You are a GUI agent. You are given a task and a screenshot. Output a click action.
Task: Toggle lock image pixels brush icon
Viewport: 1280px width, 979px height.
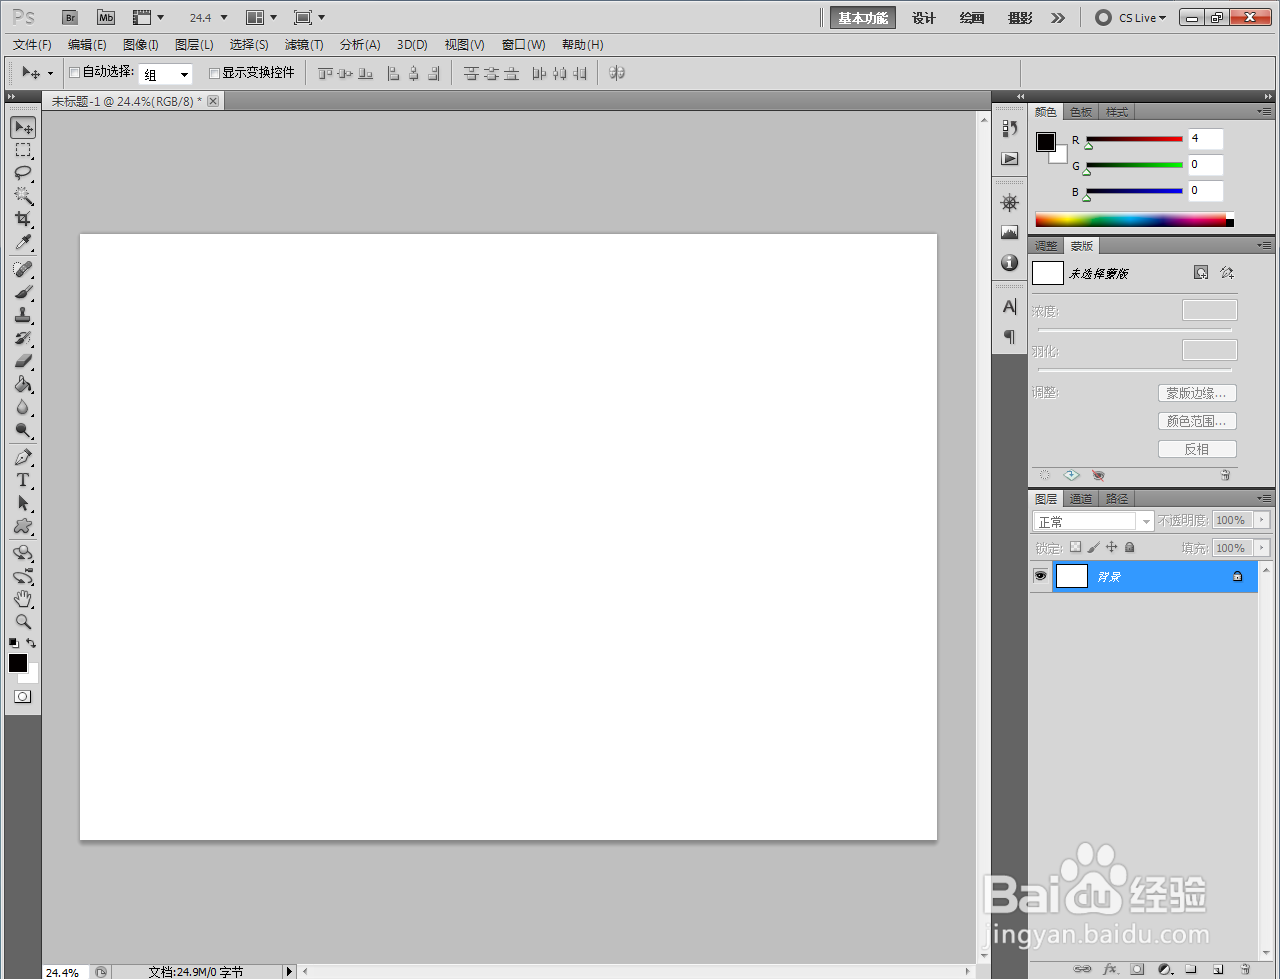[x=1093, y=548]
